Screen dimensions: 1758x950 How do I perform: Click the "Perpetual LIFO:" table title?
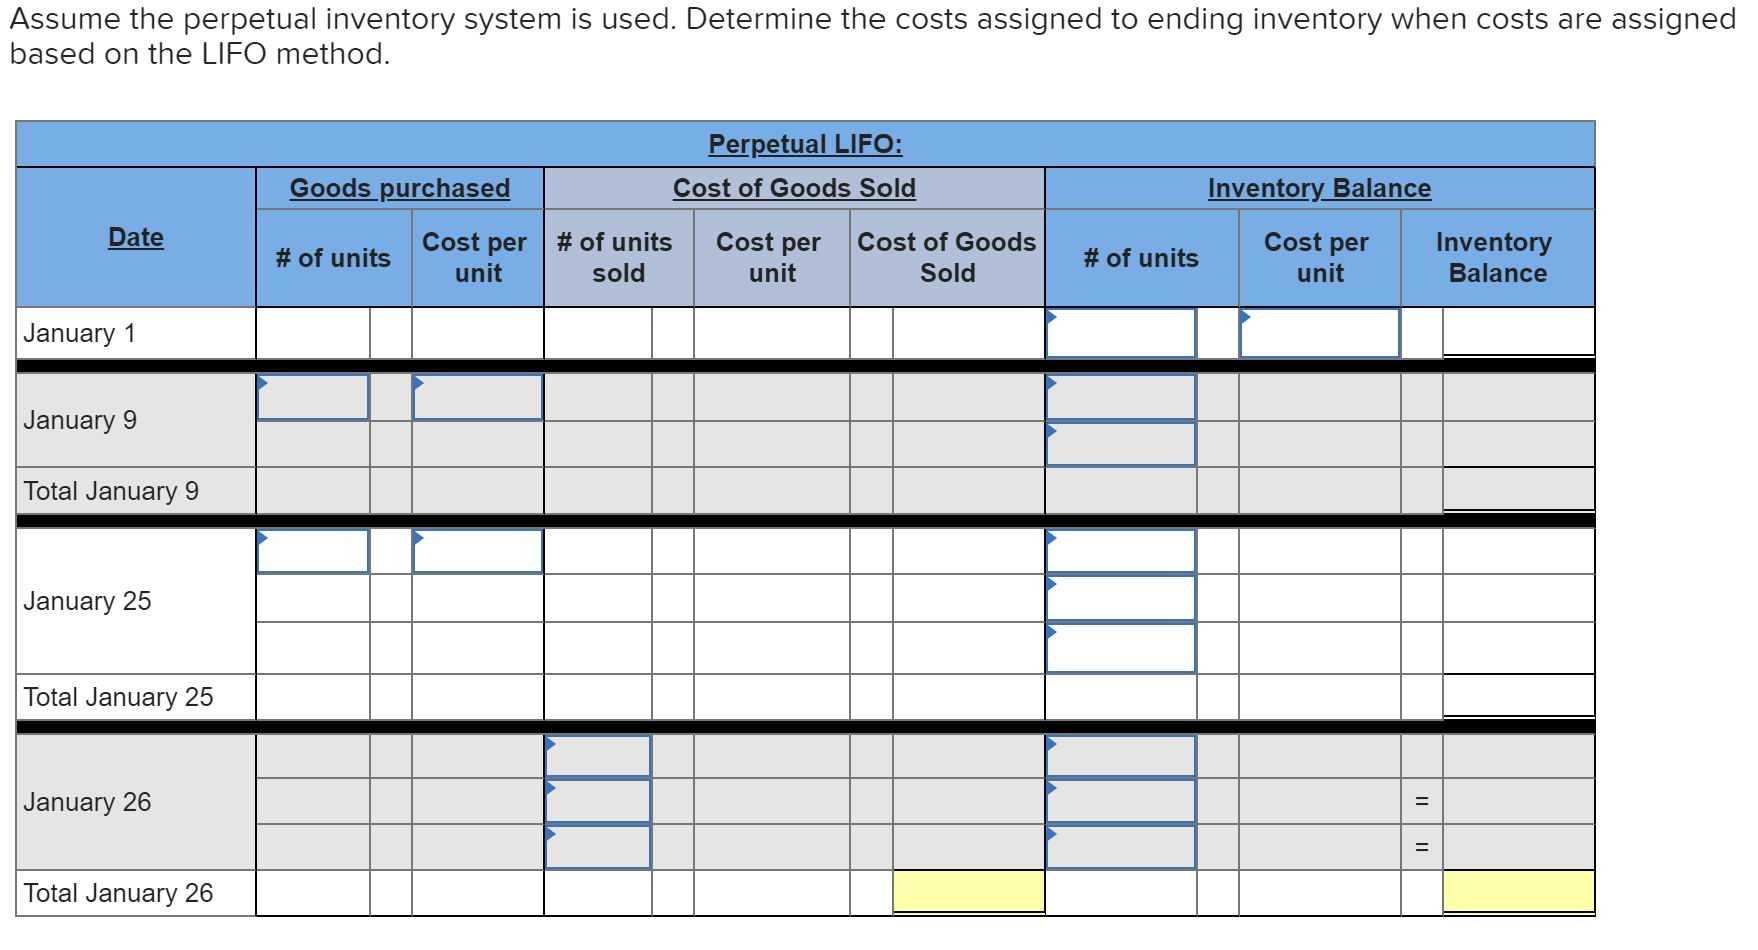point(805,144)
